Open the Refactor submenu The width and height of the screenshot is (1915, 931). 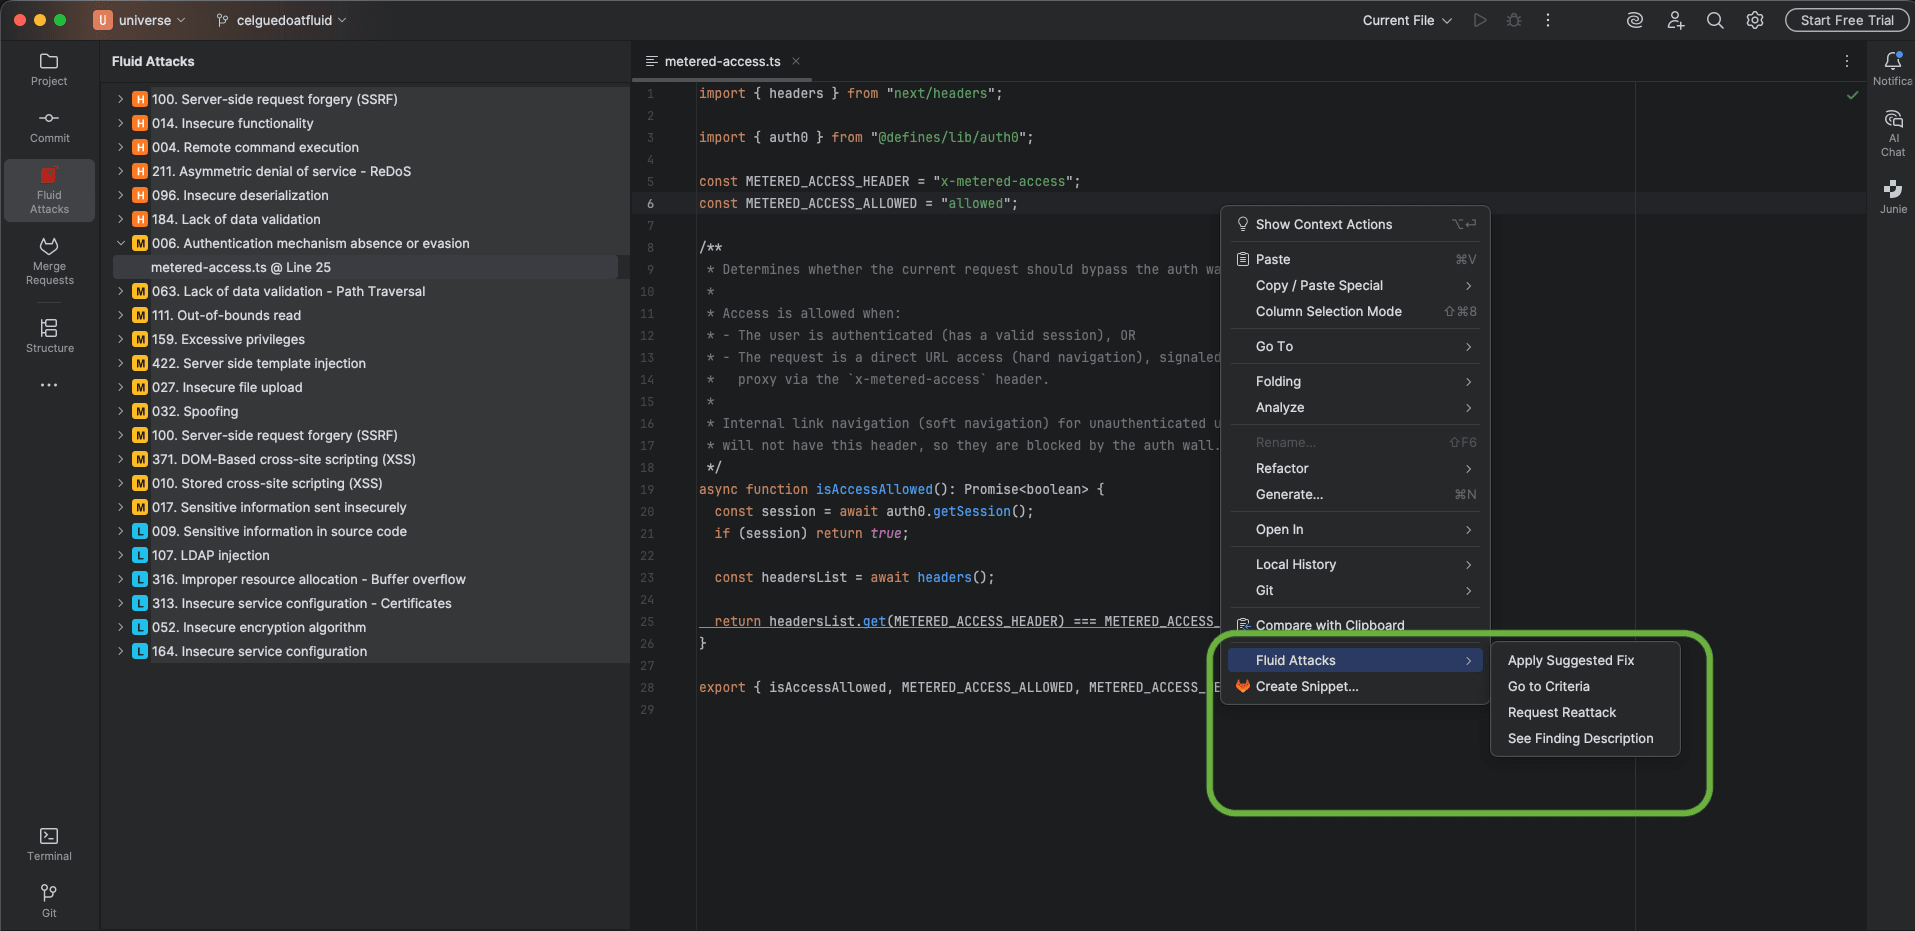coord(1355,468)
